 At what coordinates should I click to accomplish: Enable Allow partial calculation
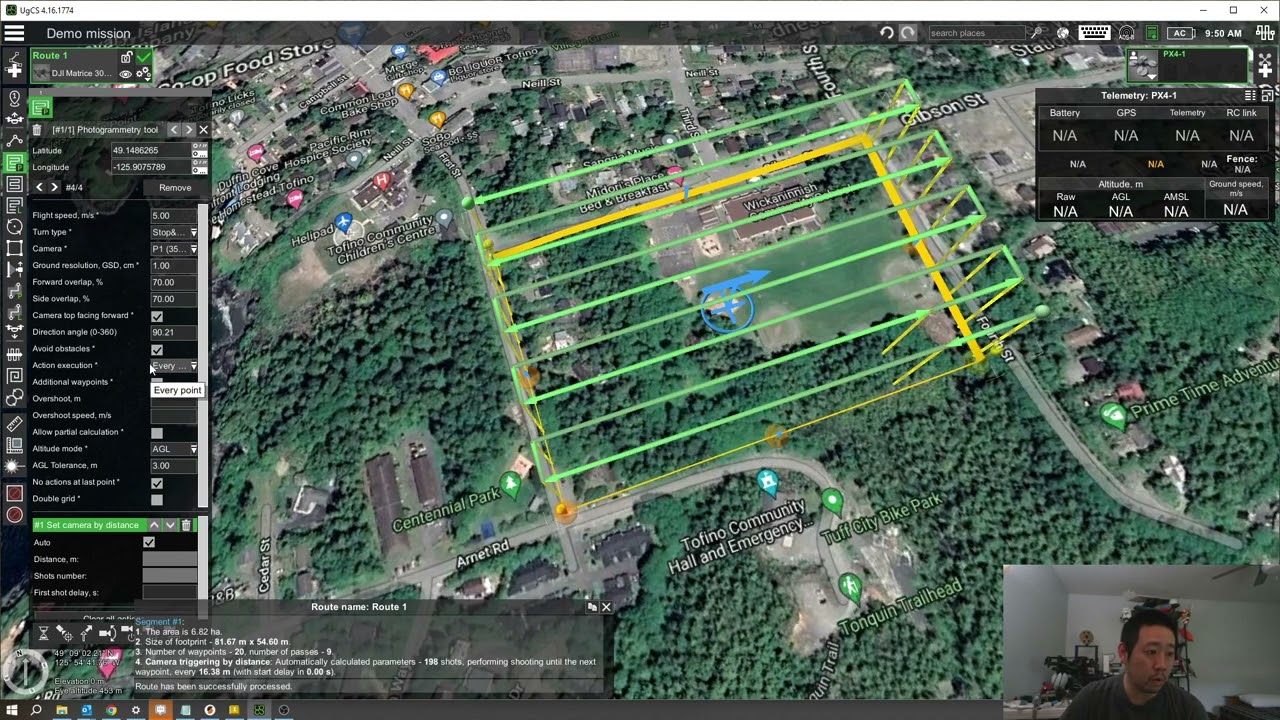pos(157,433)
